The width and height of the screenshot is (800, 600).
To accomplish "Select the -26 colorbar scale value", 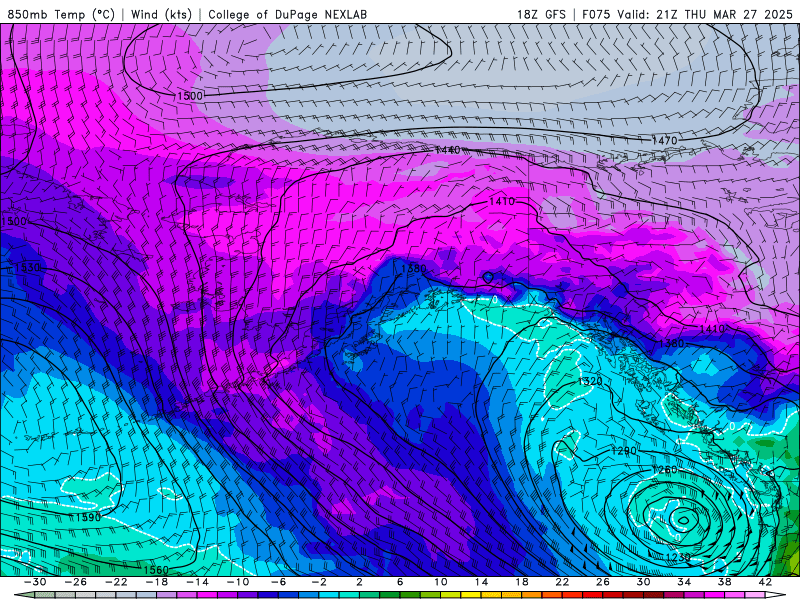I will coord(75,582).
